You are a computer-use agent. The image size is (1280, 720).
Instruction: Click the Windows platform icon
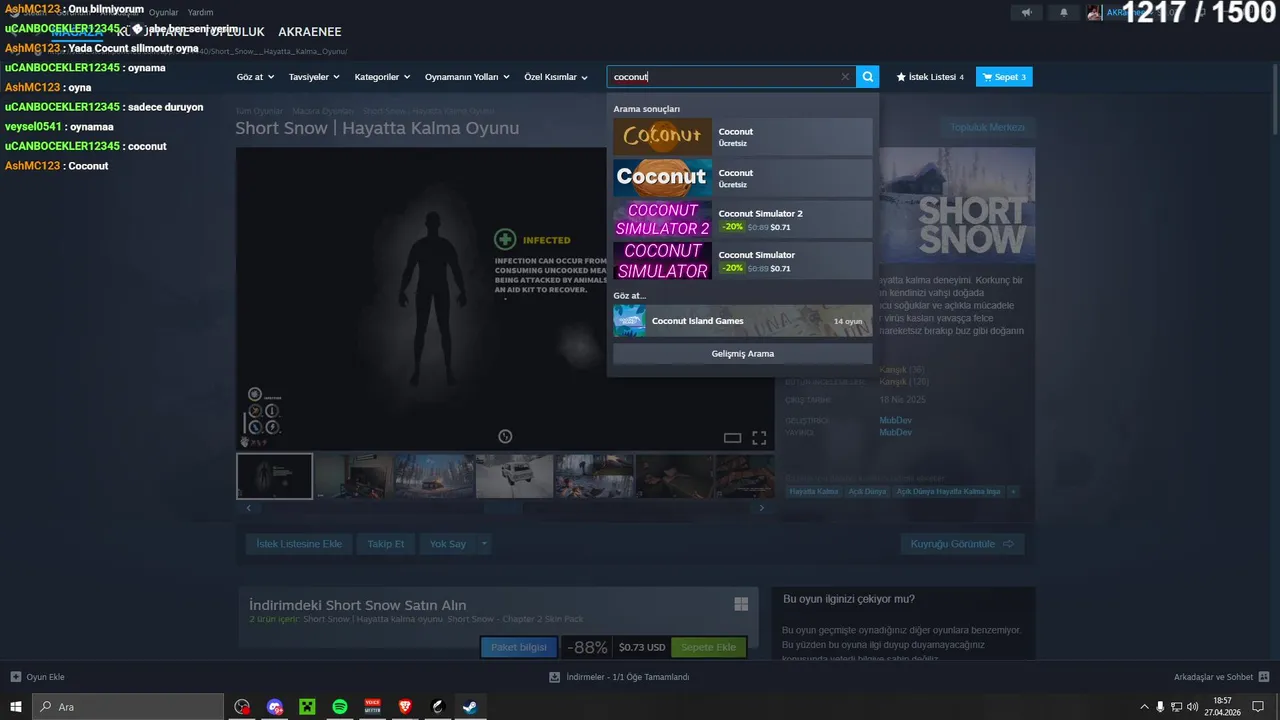coord(741,604)
